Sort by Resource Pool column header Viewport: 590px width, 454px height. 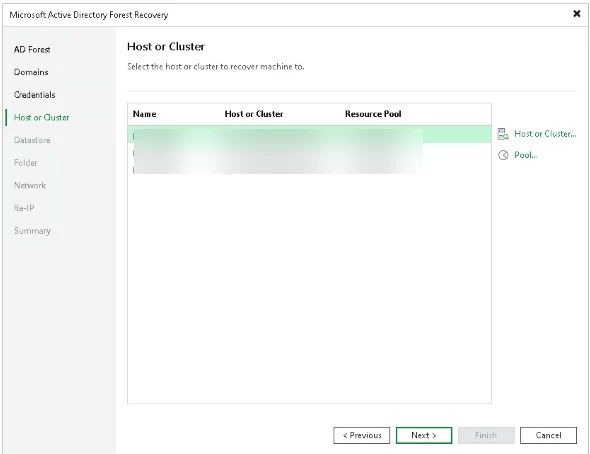pyautogui.click(x=373, y=114)
